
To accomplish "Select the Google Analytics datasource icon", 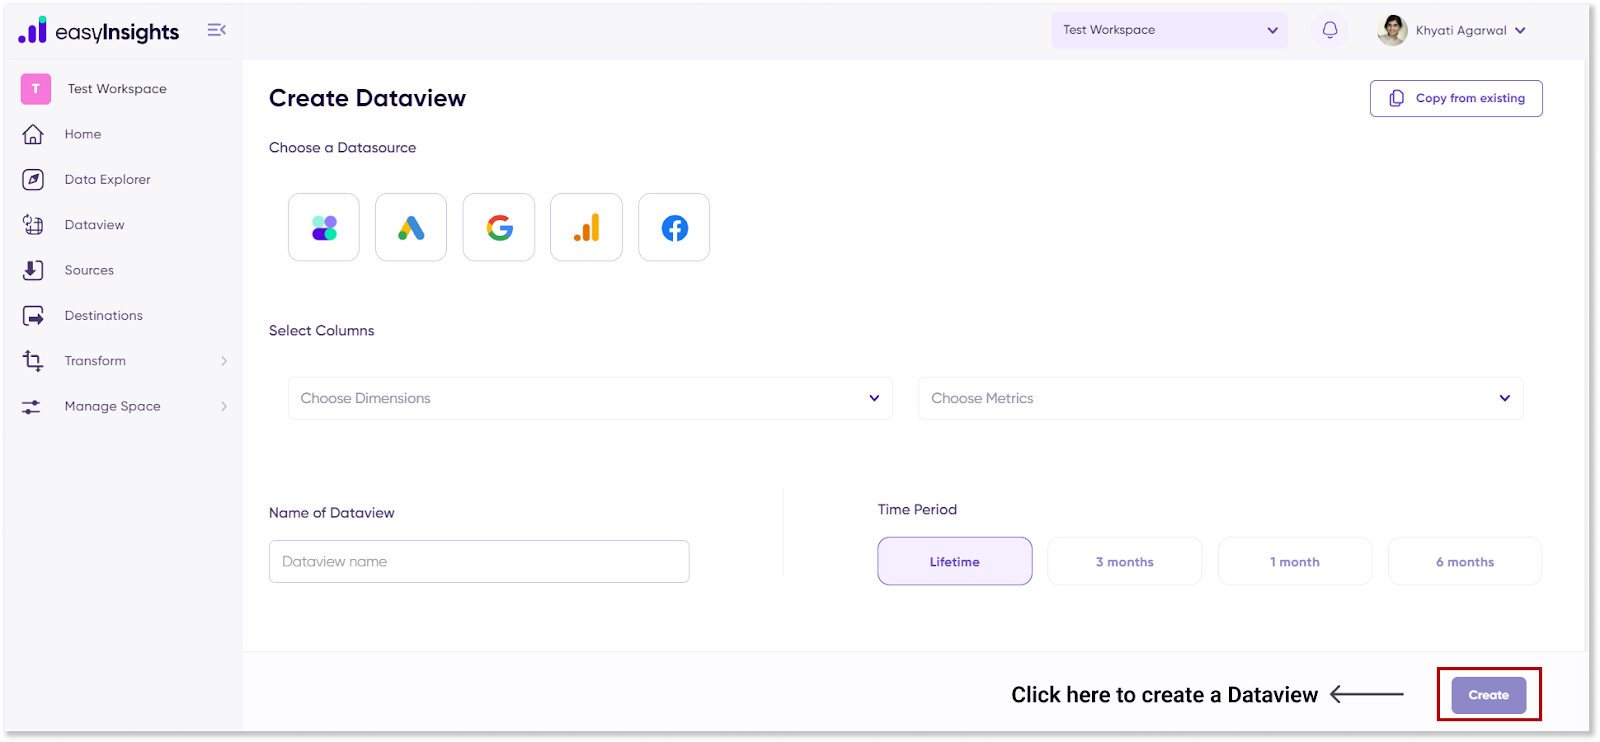I will pyautogui.click(x=586, y=228).
